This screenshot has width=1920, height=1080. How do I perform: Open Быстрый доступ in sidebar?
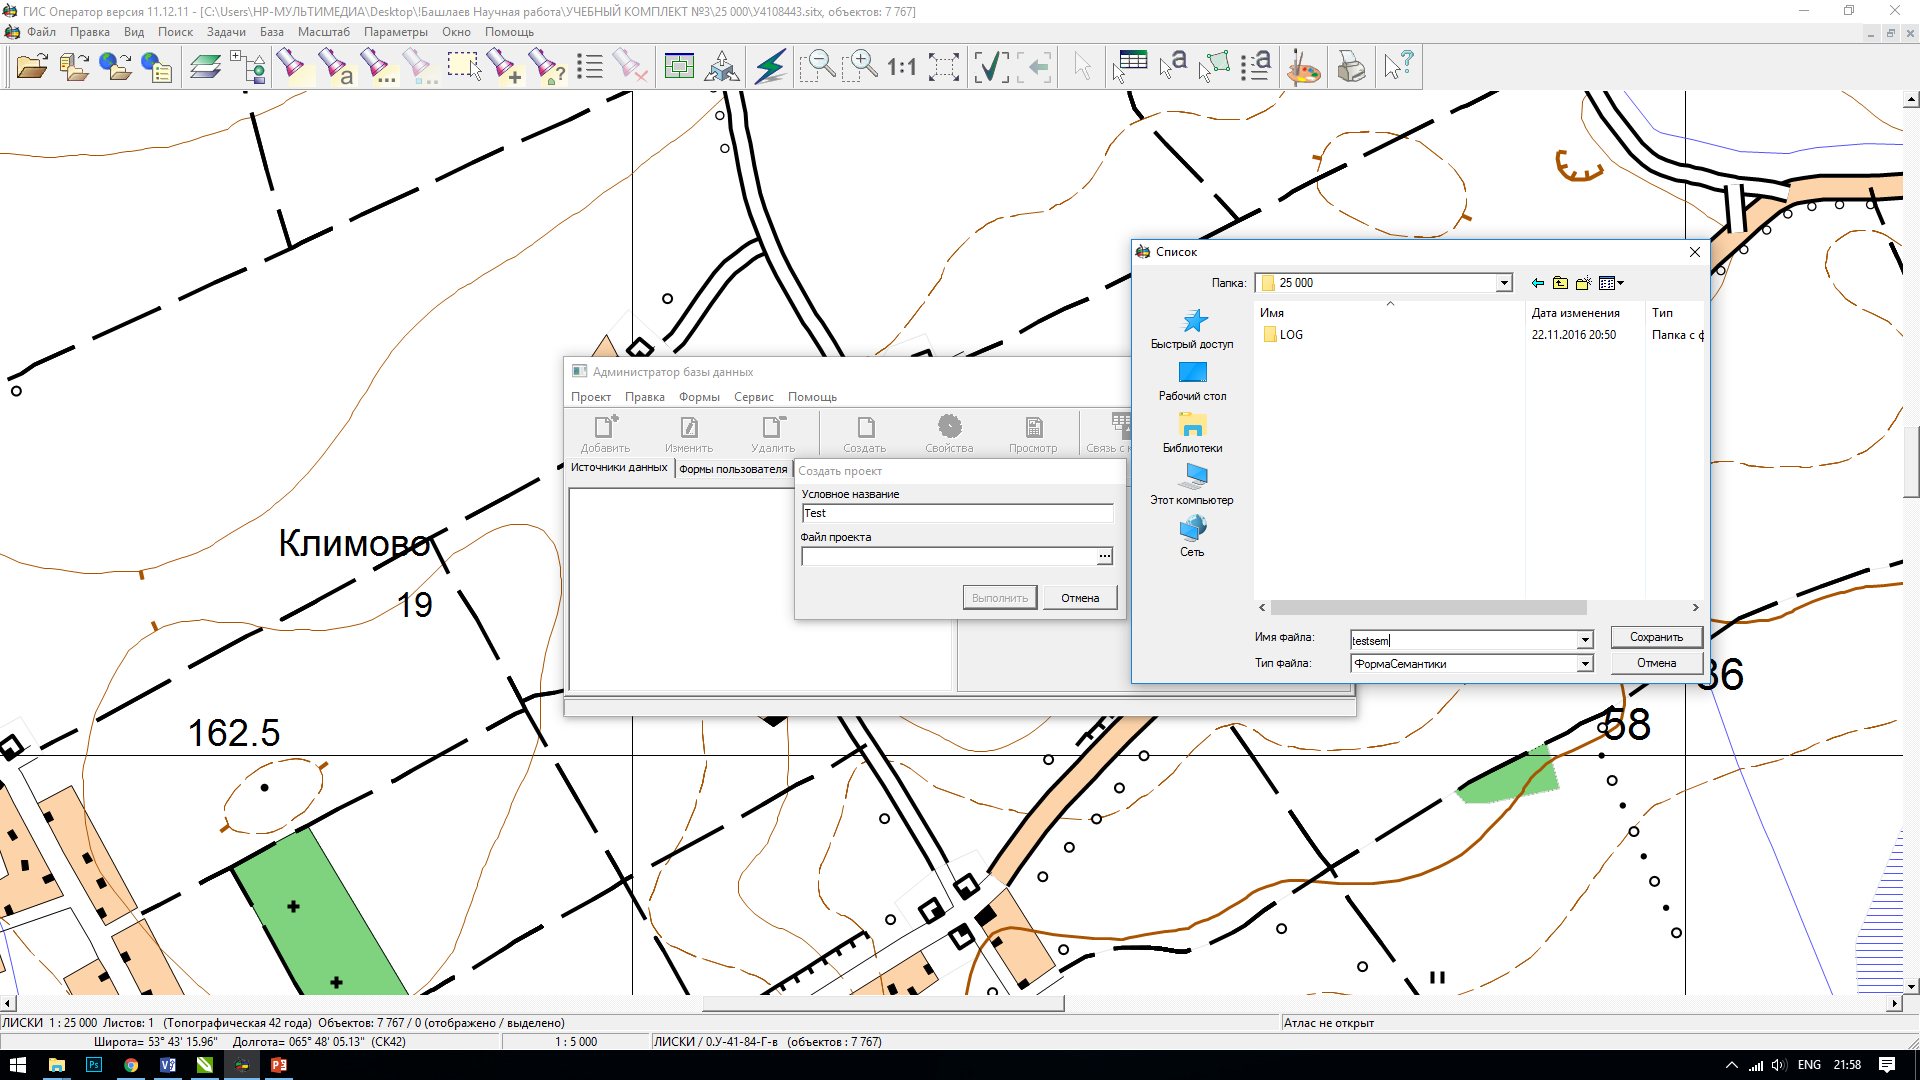pyautogui.click(x=1192, y=329)
